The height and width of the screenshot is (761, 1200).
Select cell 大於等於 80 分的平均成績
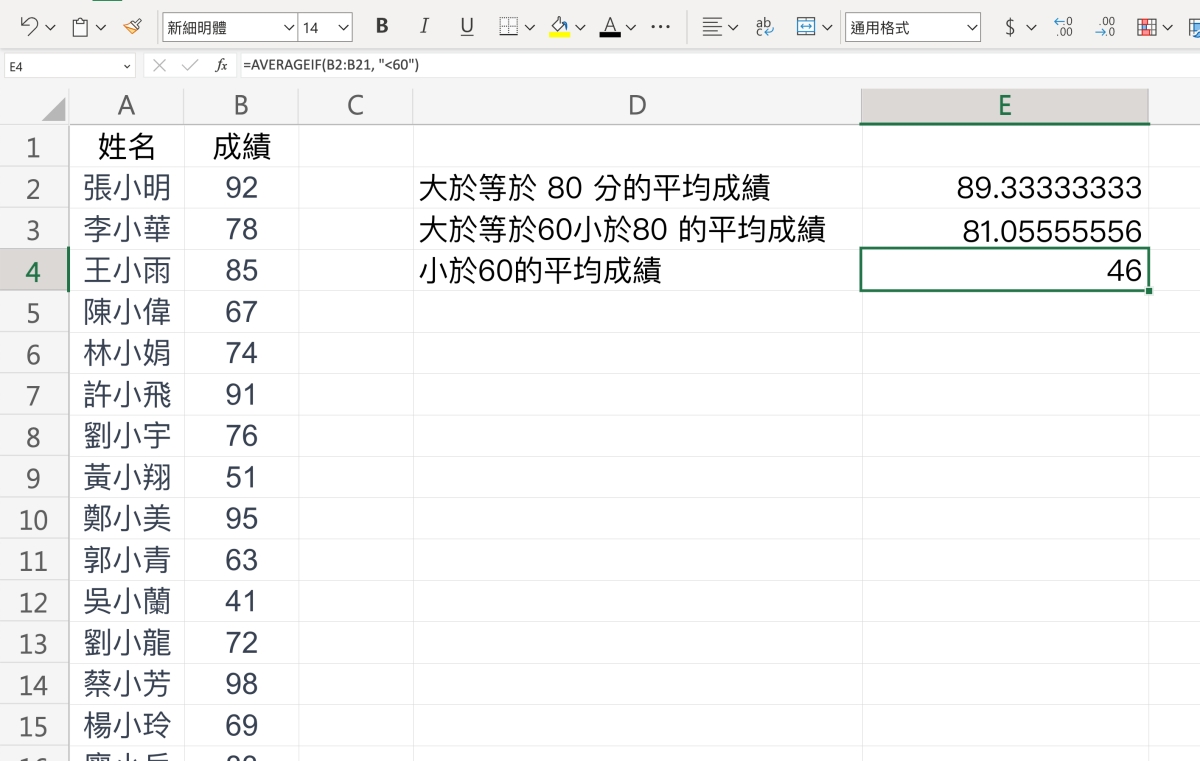(637, 188)
